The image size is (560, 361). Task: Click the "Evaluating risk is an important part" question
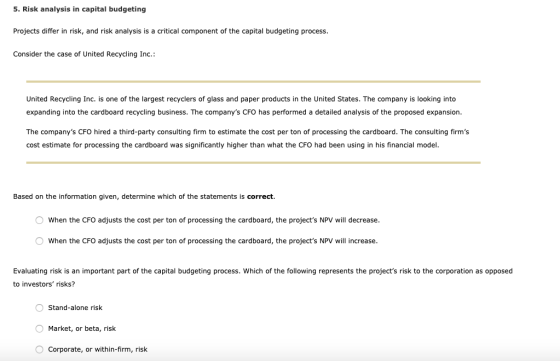point(263,277)
